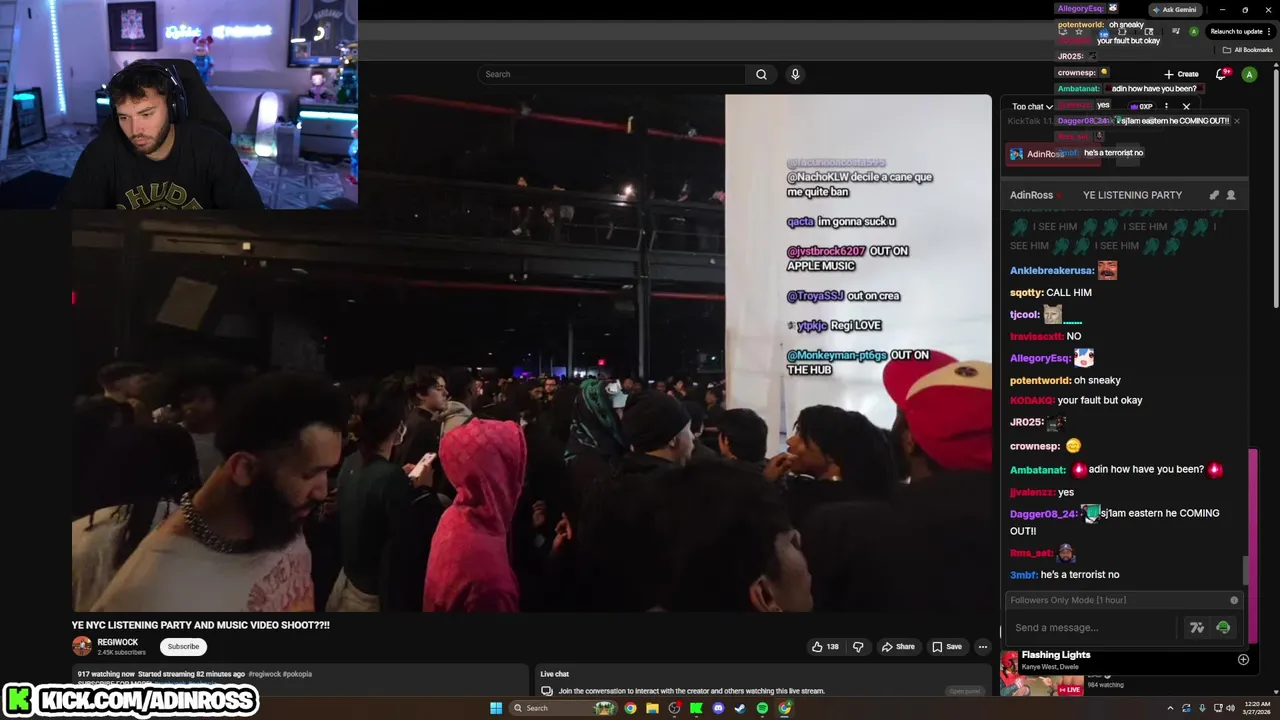Open Google Chrome from the taskbar
The height and width of the screenshot is (720, 1280).
pos(630,708)
